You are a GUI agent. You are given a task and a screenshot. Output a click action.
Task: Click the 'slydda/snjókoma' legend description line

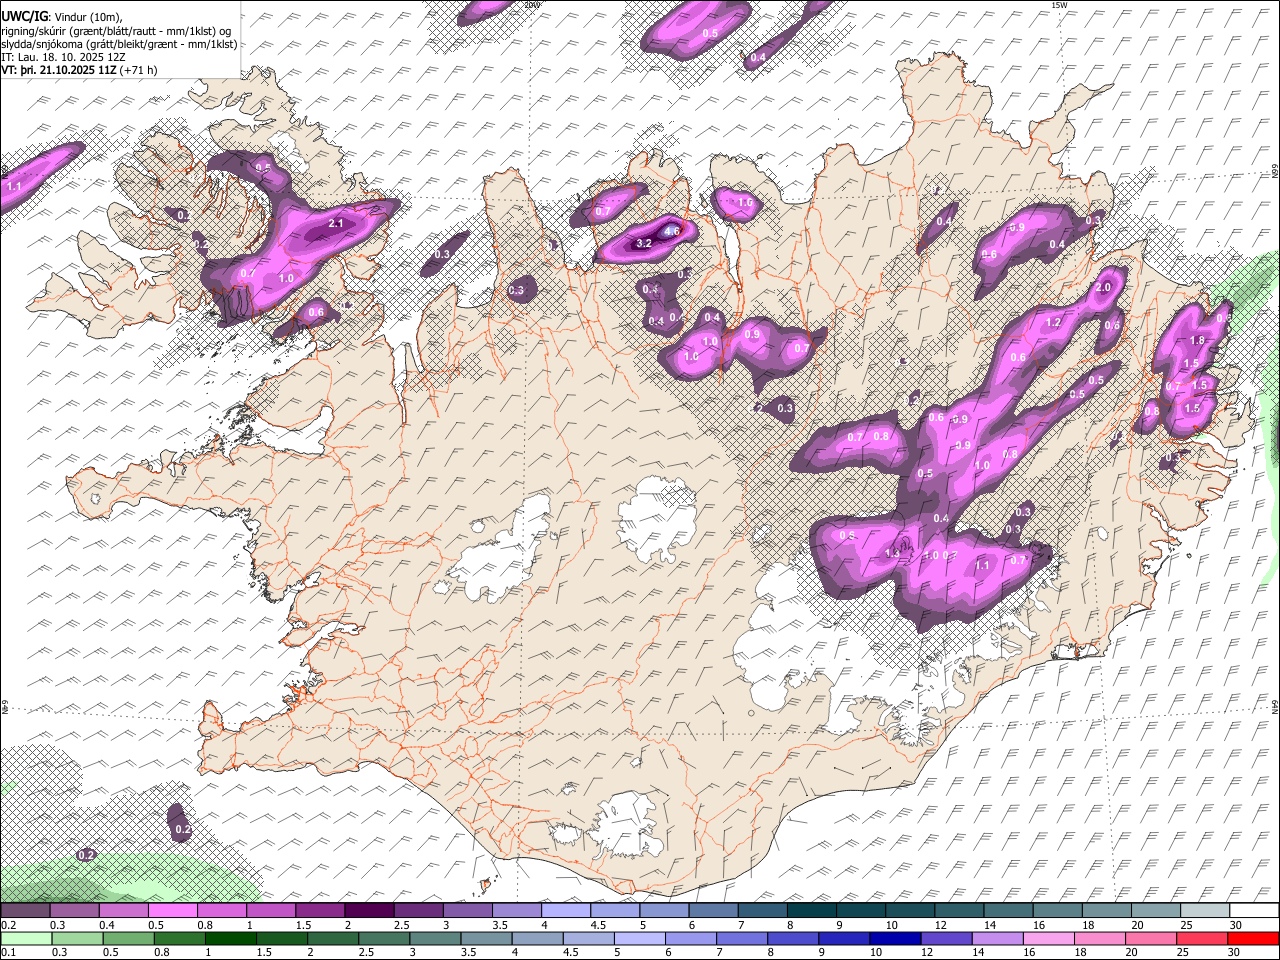[119, 44]
